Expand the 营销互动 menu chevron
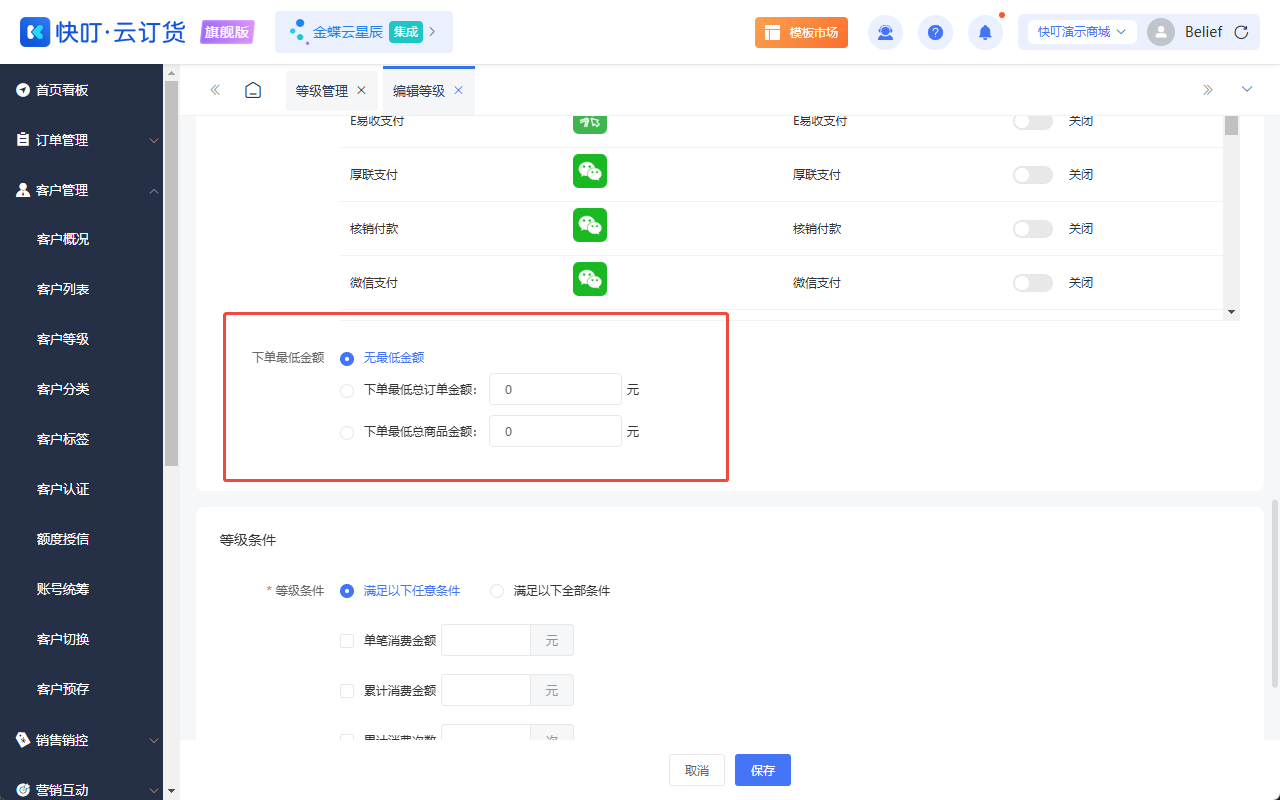This screenshot has height=800, width=1280. 154,790
